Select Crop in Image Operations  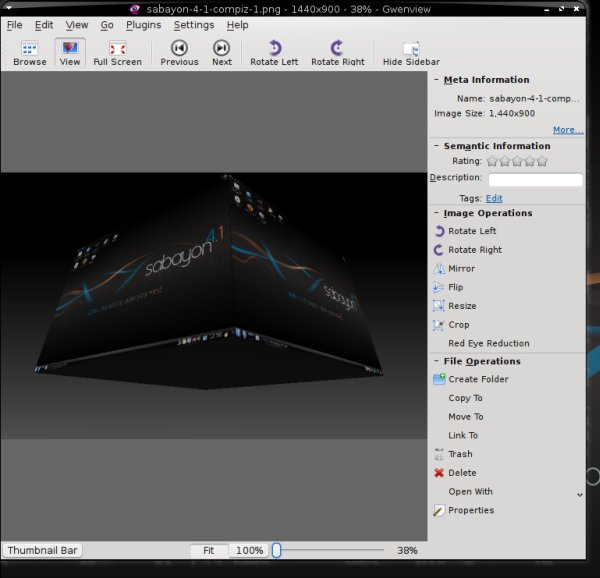(x=458, y=325)
